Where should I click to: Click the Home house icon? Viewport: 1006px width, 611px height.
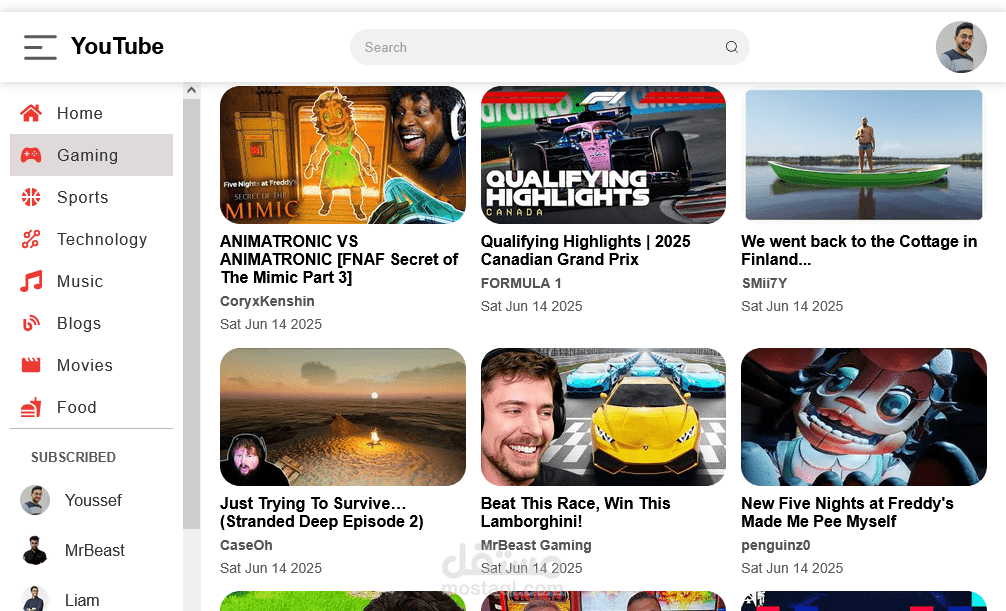pyautogui.click(x=31, y=113)
